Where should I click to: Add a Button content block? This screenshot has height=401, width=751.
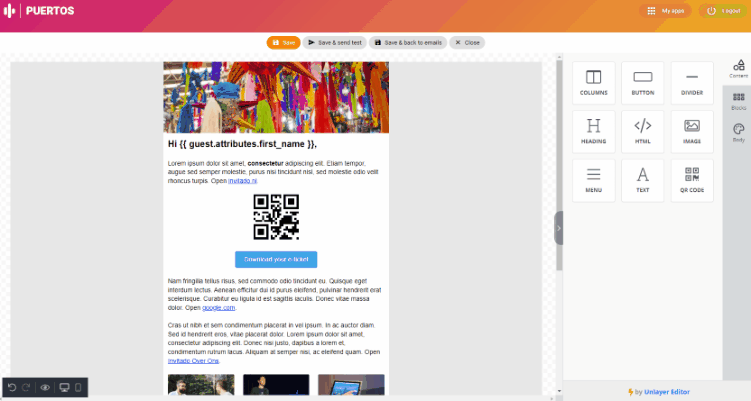[643, 83]
